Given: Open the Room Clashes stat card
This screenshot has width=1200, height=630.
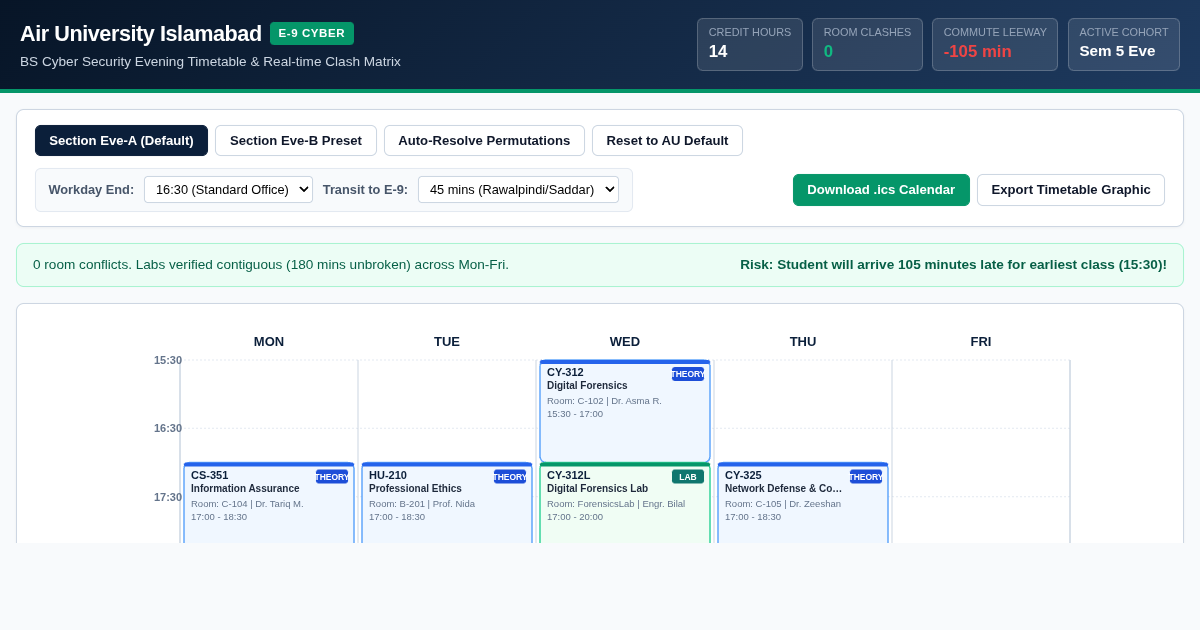Looking at the screenshot, I should pyautogui.click(x=867, y=44).
